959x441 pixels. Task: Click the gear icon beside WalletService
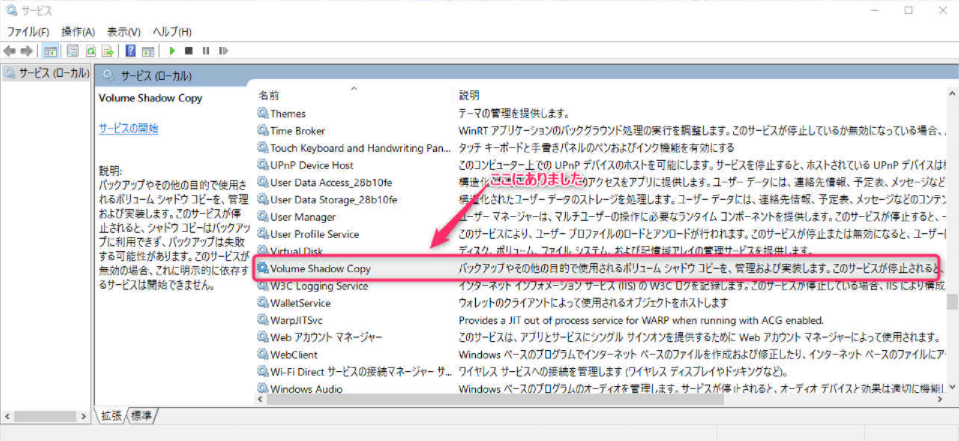263,303
